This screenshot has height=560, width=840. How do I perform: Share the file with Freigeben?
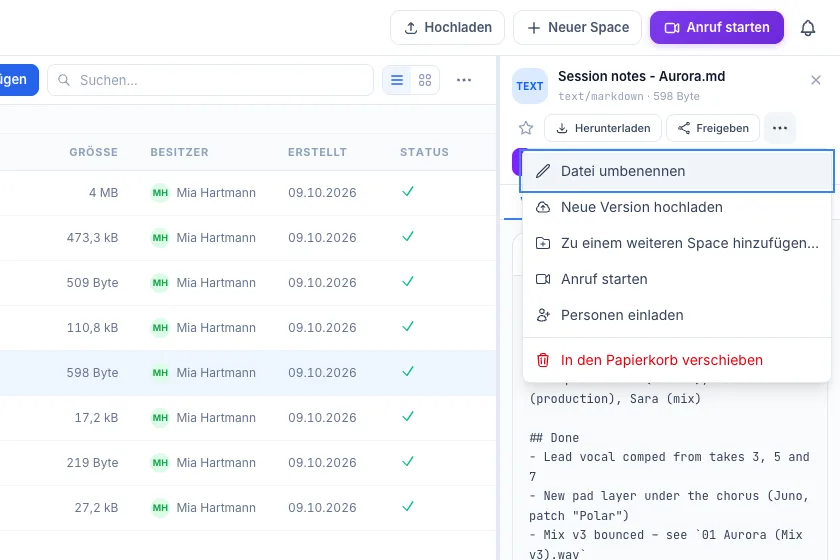[x=713, y=128]
